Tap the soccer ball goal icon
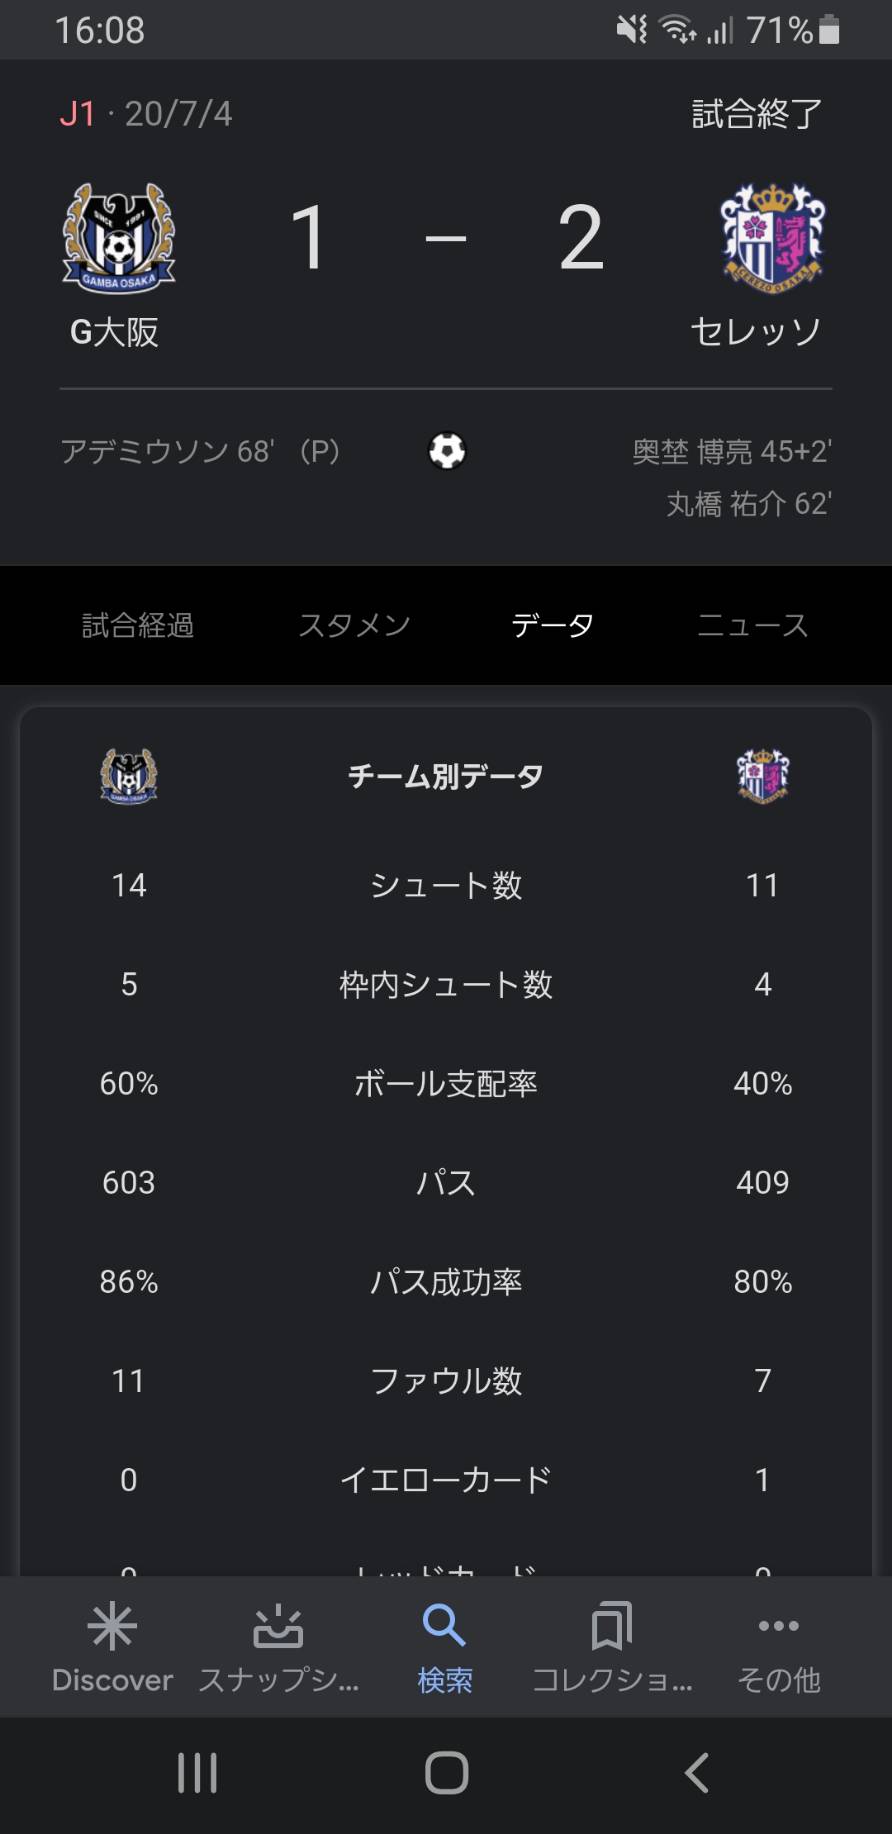 pos(447,451)
